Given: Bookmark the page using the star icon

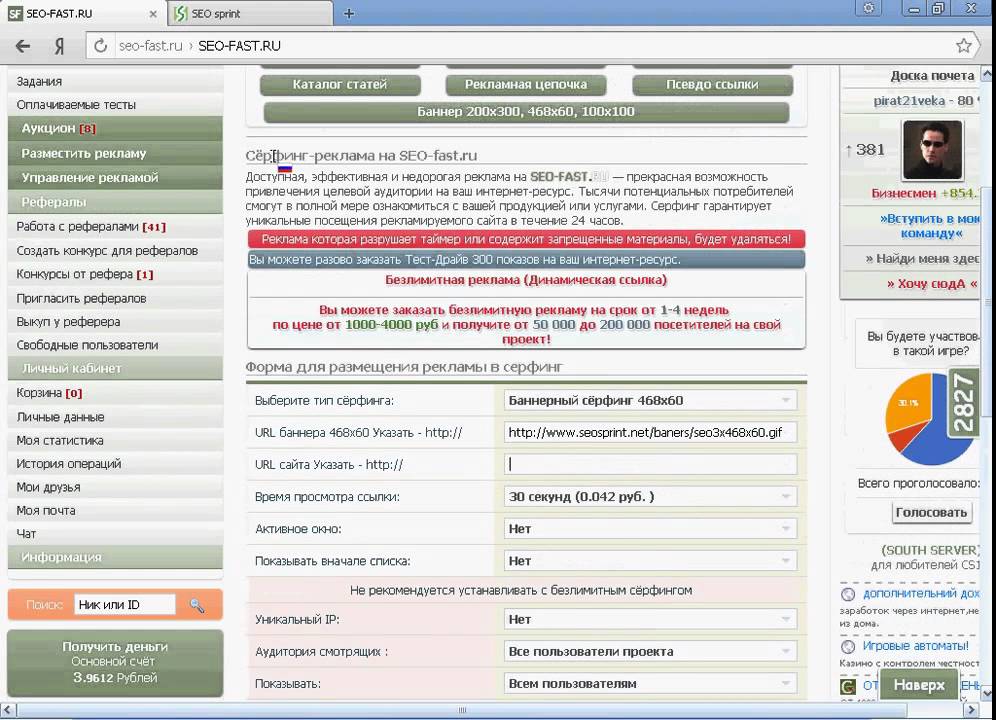Looking at the screenshot, I should pyautogui.click(x=963, y=46).
